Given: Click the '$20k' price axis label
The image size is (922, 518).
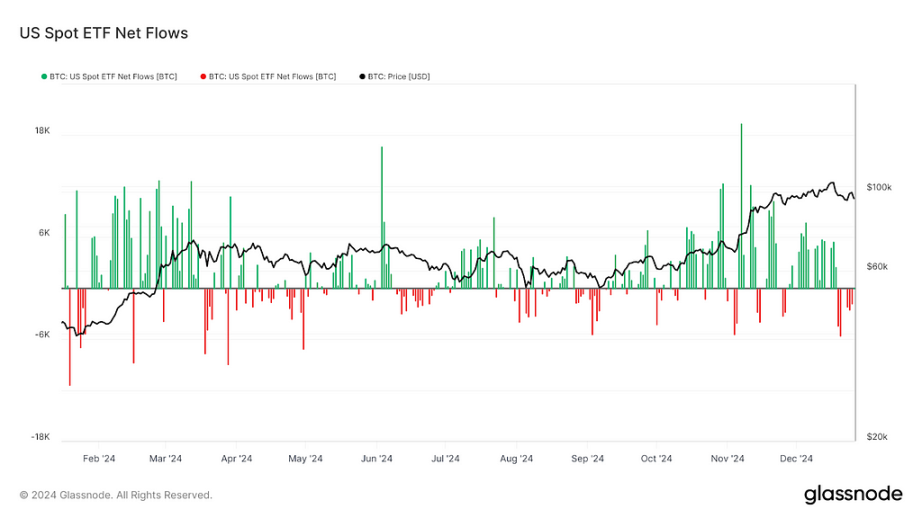Looking at the screenshot, I should (x=877, y=437).
